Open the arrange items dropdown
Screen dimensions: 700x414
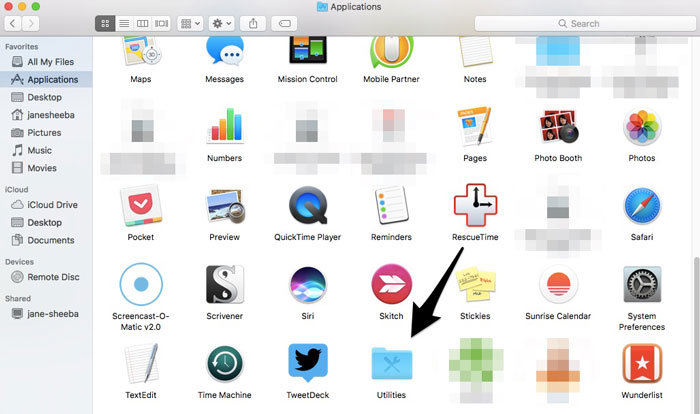pos(188,23)
